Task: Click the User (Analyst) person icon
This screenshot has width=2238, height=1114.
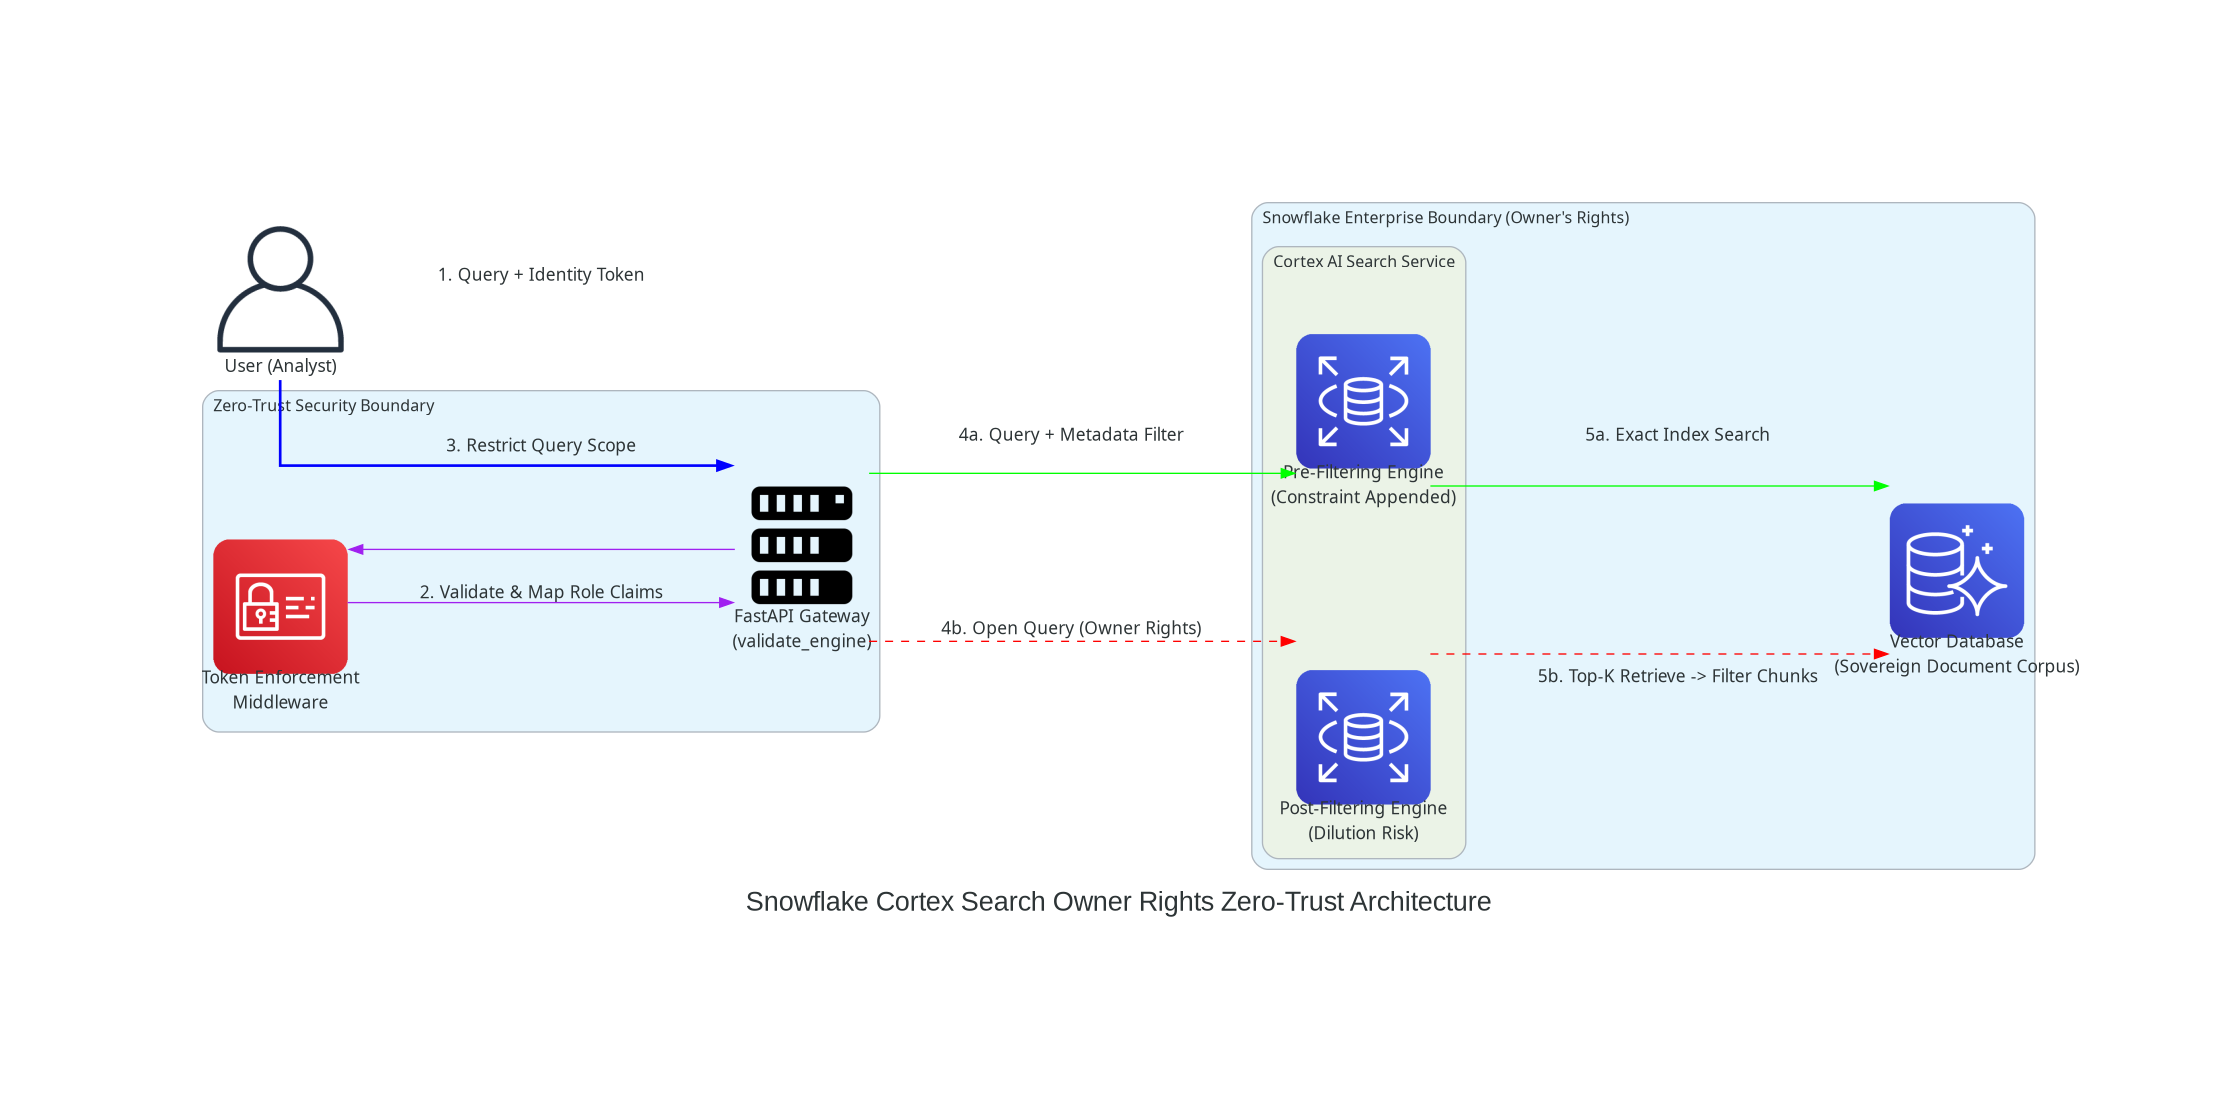Action: click(280, 288)
